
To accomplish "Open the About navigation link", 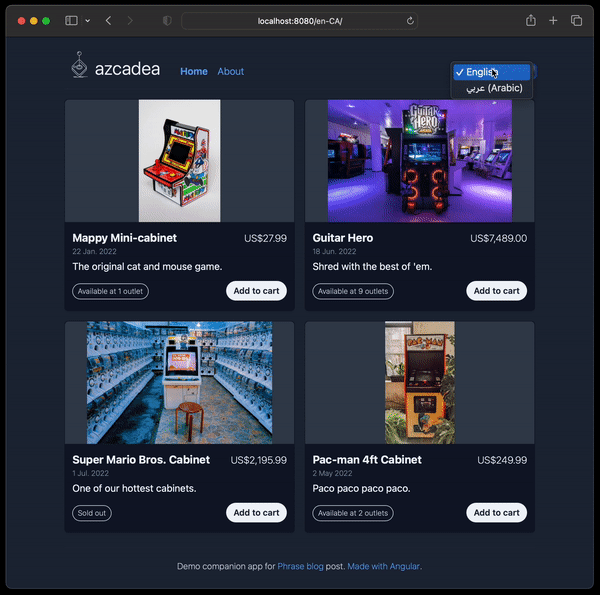I will 230,71.
